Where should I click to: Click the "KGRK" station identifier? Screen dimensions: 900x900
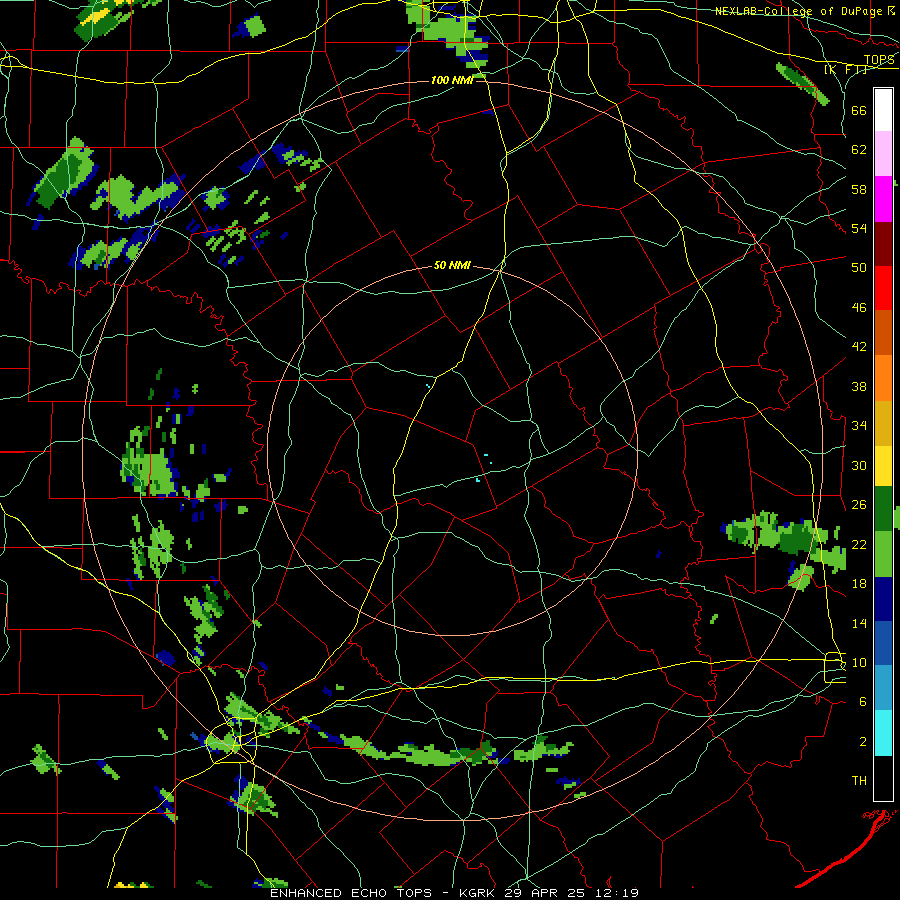476,893
